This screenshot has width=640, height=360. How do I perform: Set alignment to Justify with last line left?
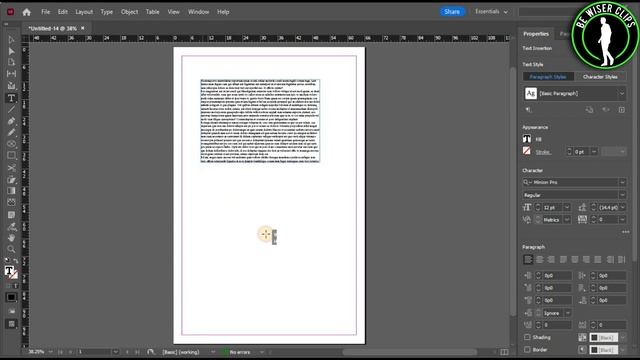click(563, 260)
